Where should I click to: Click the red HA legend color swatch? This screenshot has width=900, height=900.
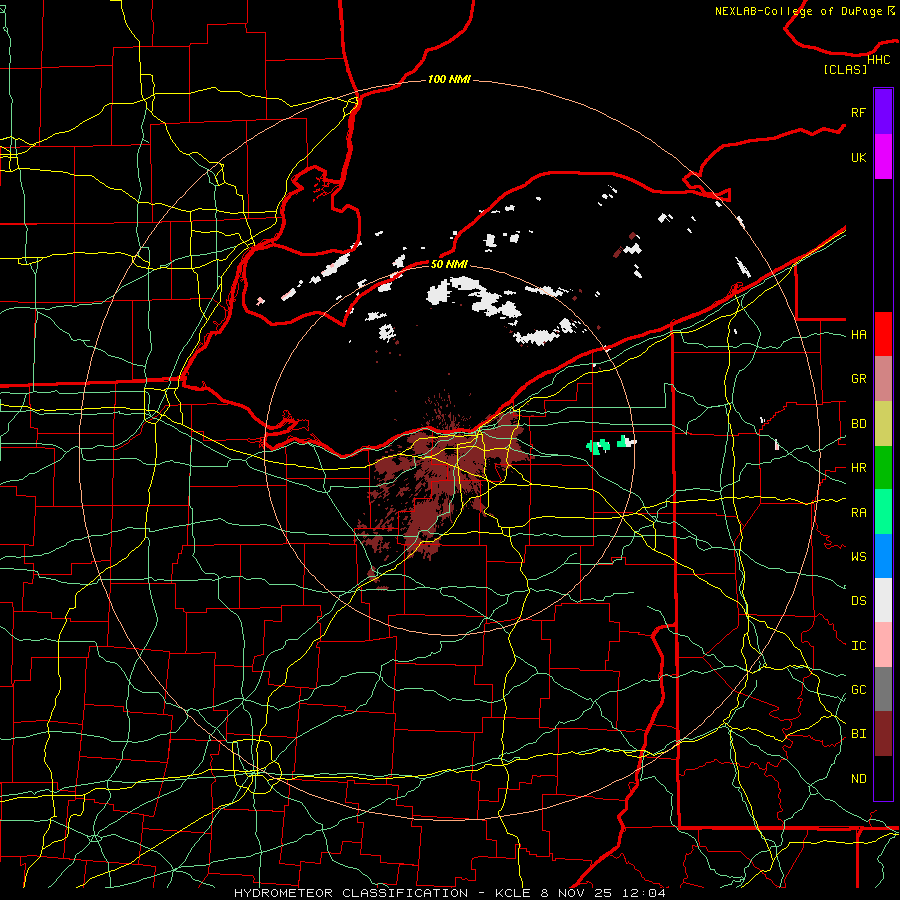click(x=883, y=334)
